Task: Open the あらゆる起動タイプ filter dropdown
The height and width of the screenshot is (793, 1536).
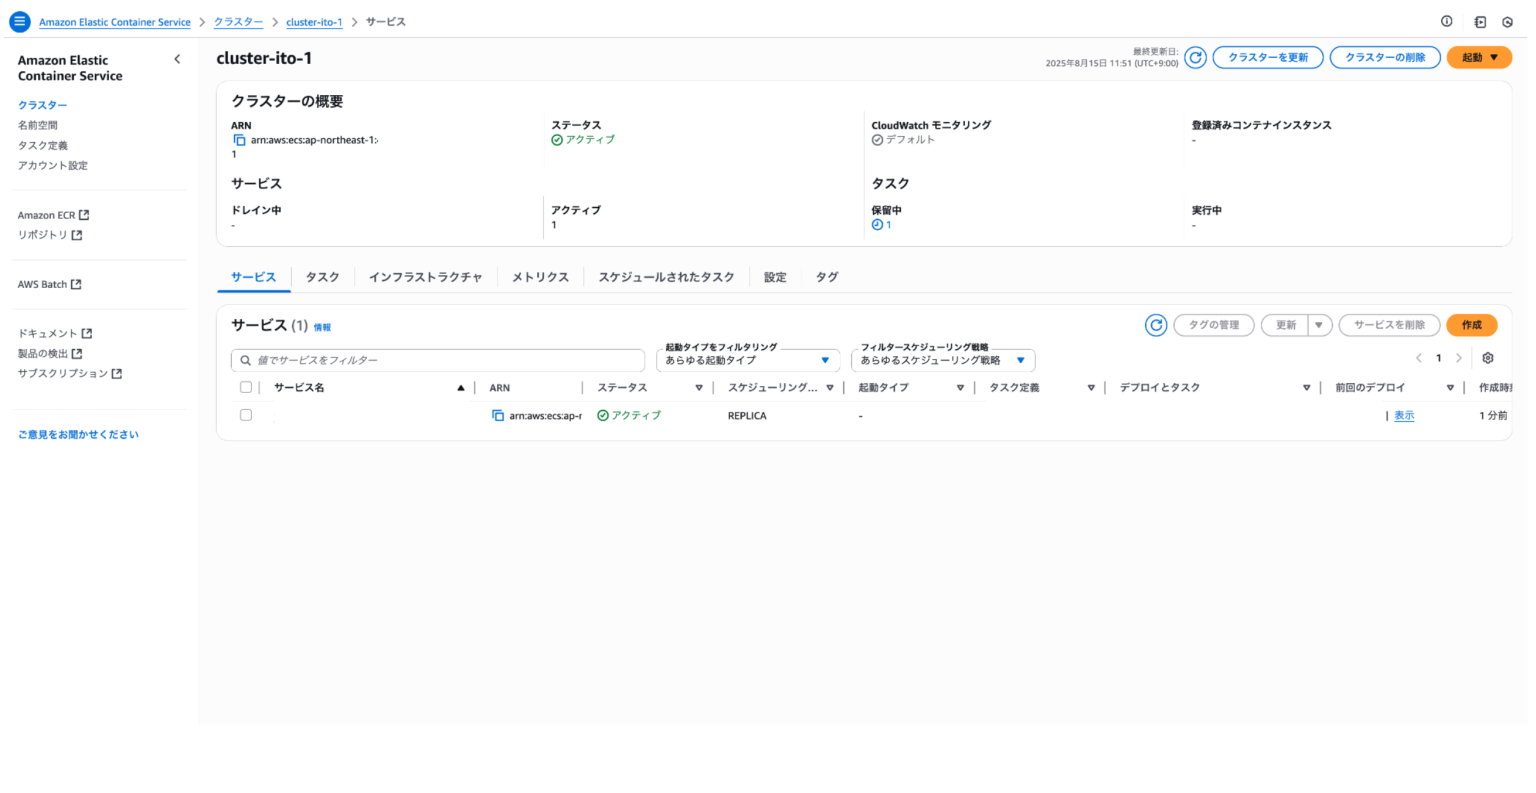Action: 748,360
